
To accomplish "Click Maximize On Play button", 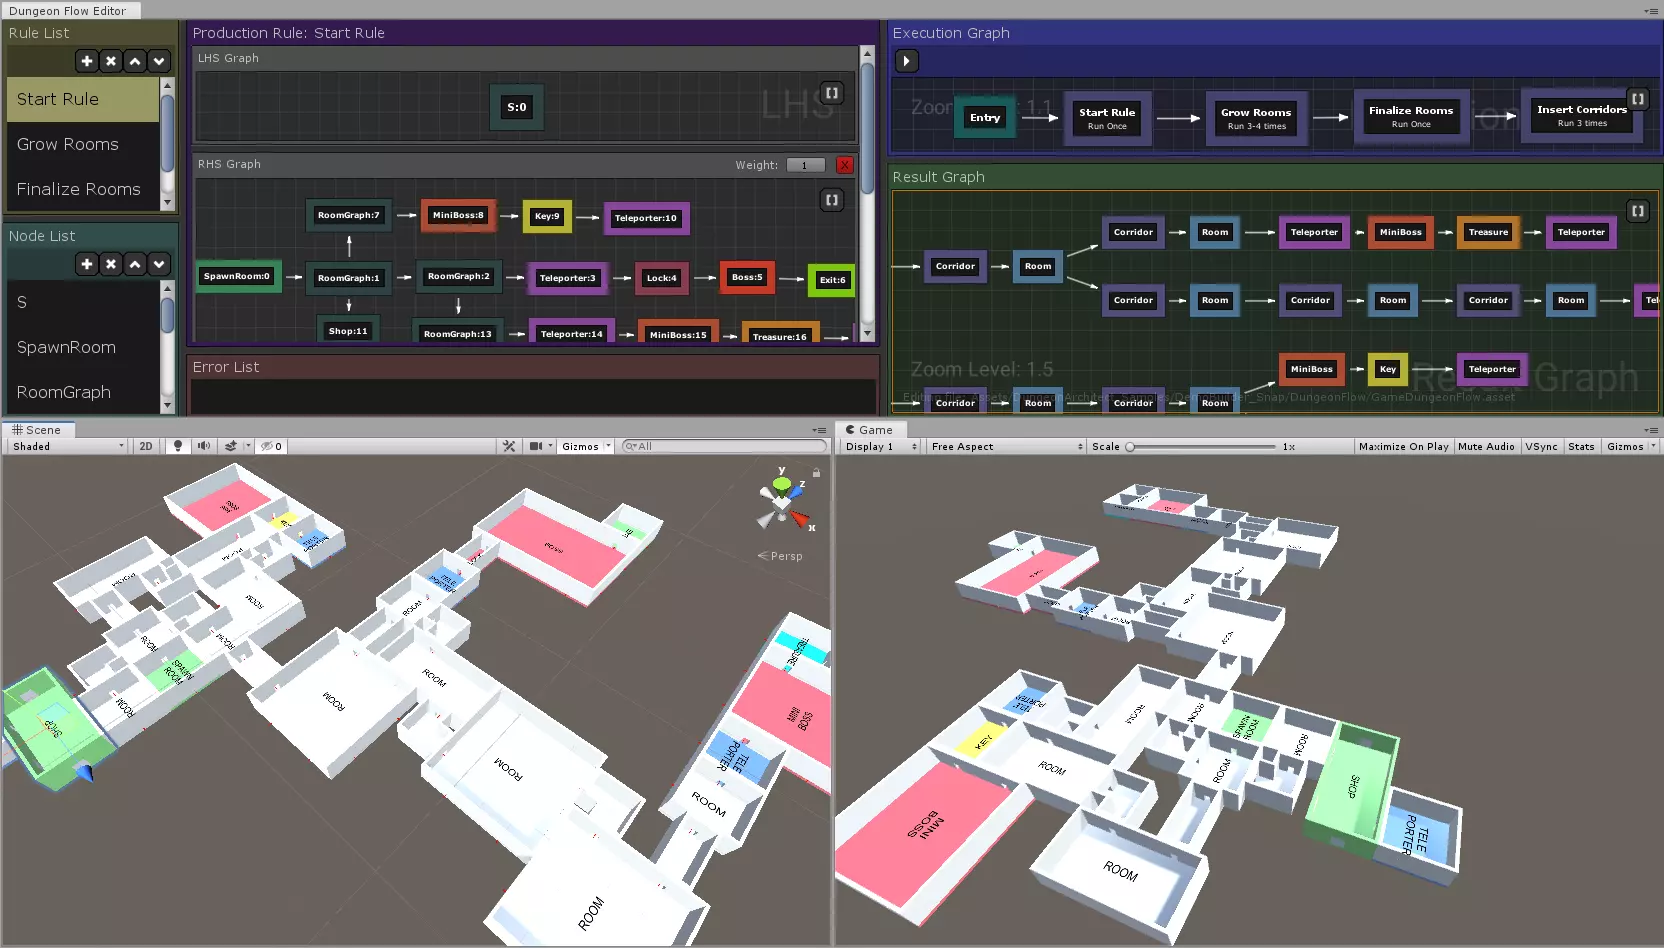I will click(1403, 446).
